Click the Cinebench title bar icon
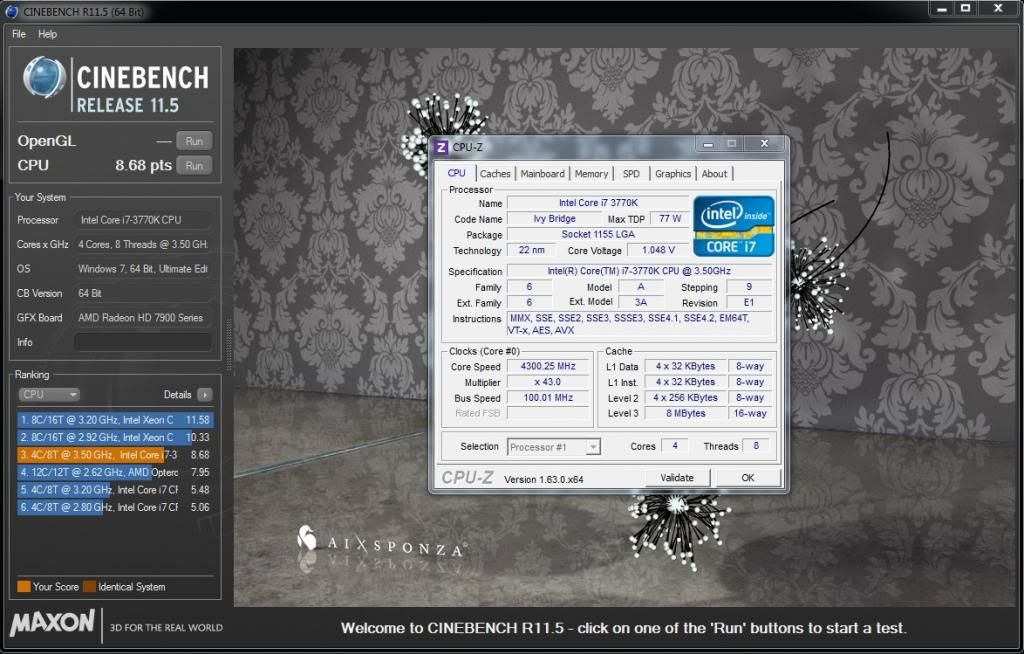 tap(10, 9)
